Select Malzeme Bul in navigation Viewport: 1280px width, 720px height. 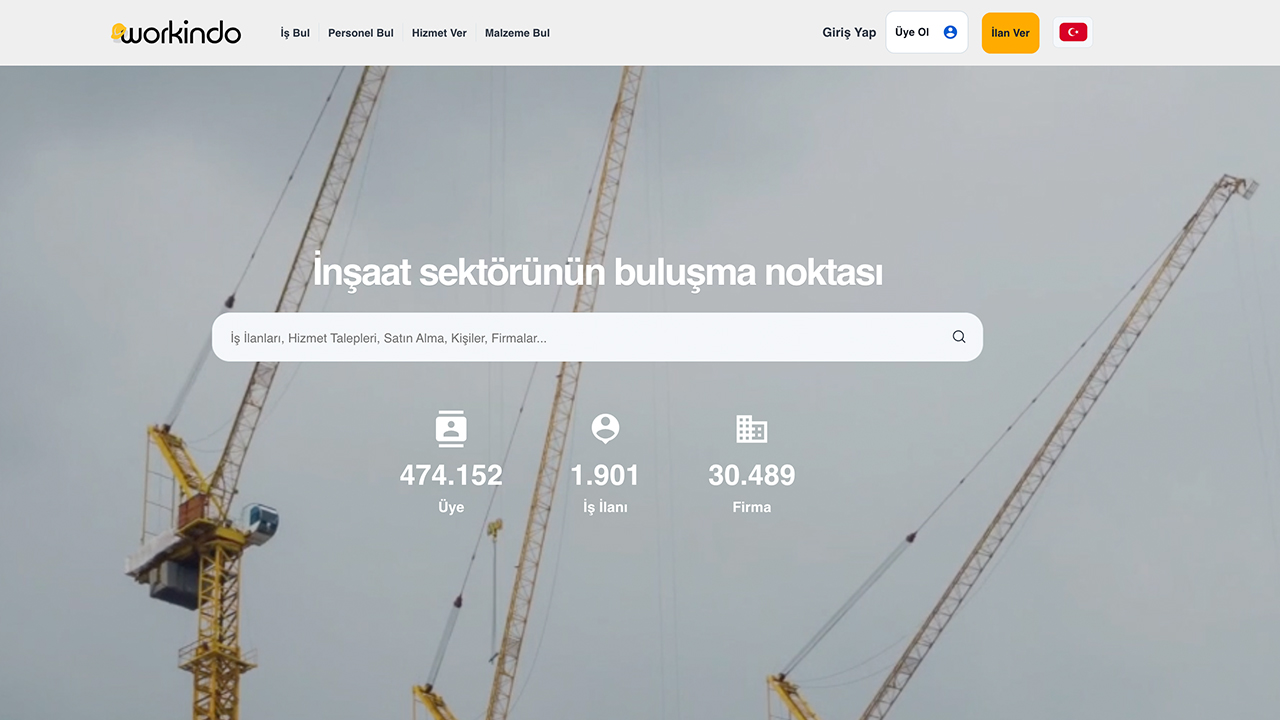(x=517, y=33)
